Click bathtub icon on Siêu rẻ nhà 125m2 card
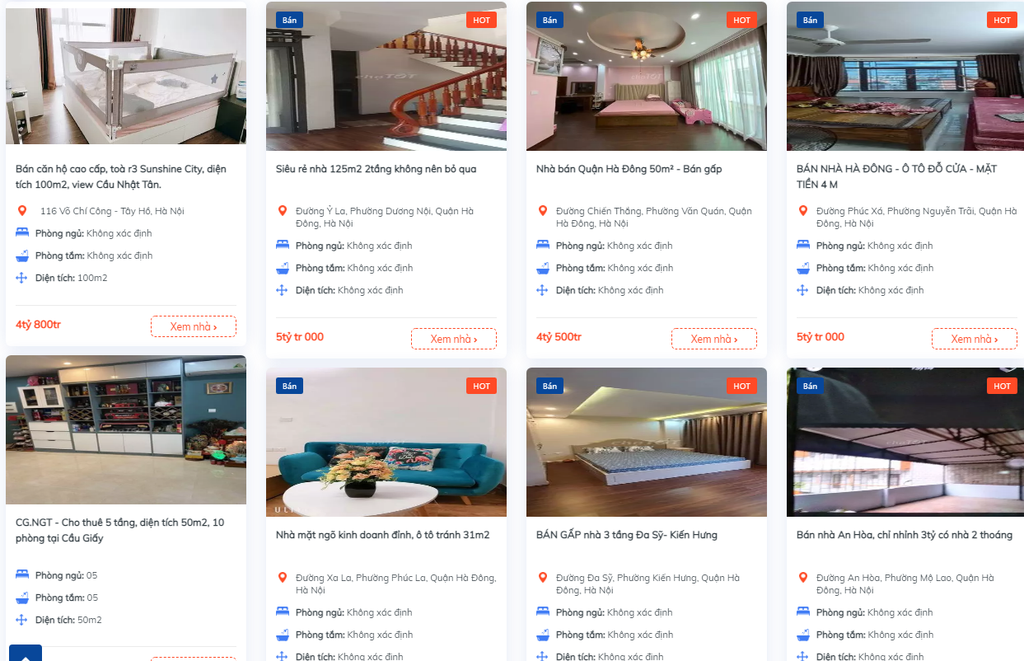This screenshot has width=1024, height=661. click(x=282, y=268)
